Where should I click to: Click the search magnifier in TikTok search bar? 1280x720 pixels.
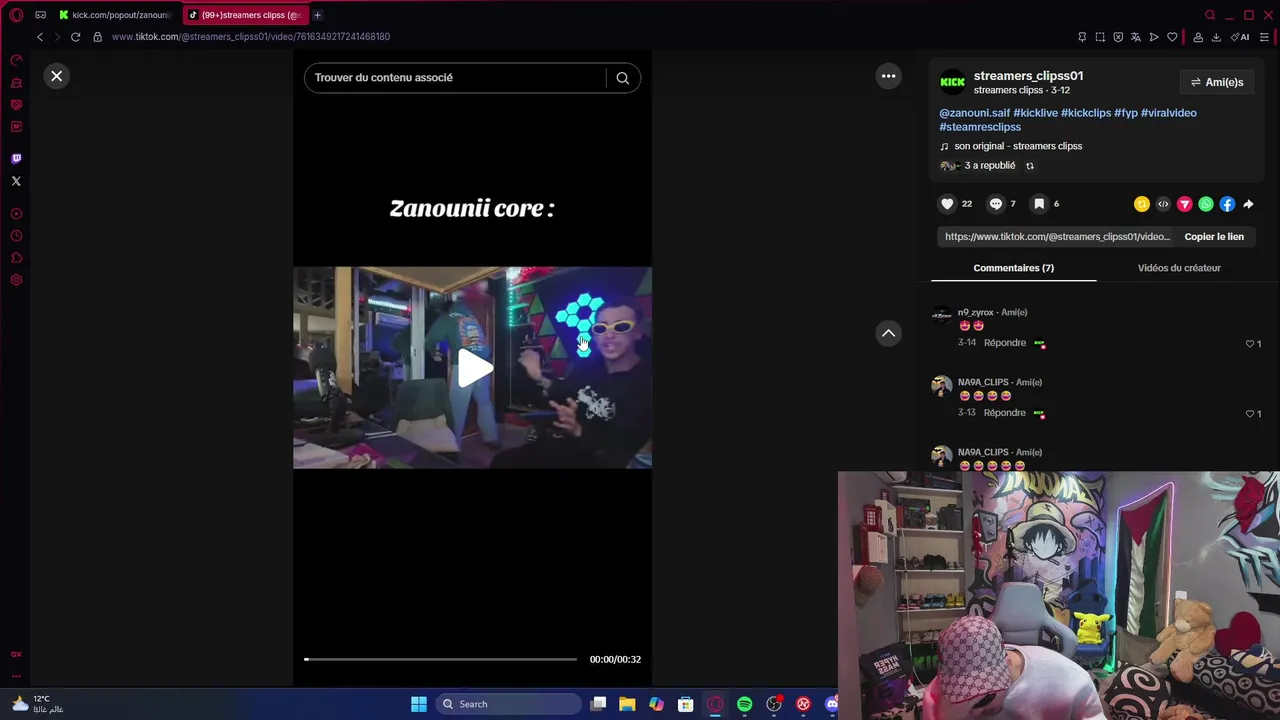tap(622, 78)
